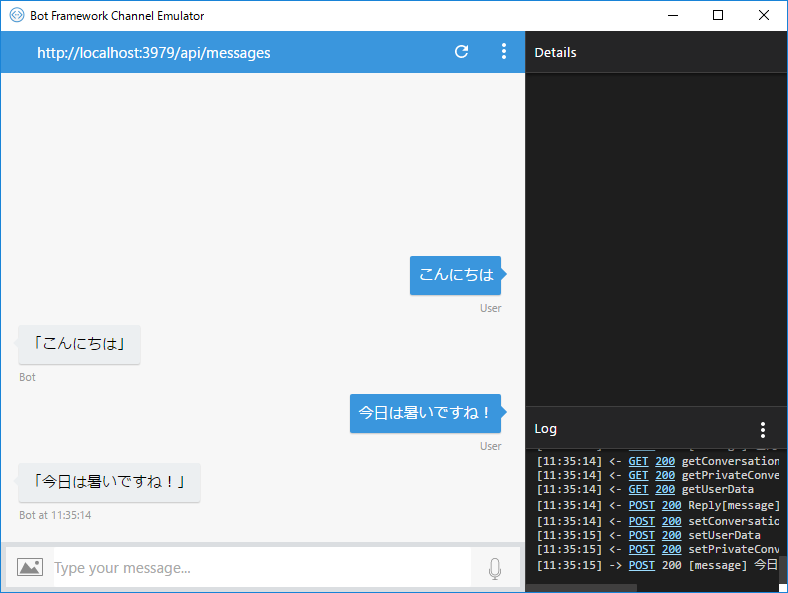788x593 pixels.
Task: Close the Bot Framework Channel Emulator window
Action: (764, 16)
